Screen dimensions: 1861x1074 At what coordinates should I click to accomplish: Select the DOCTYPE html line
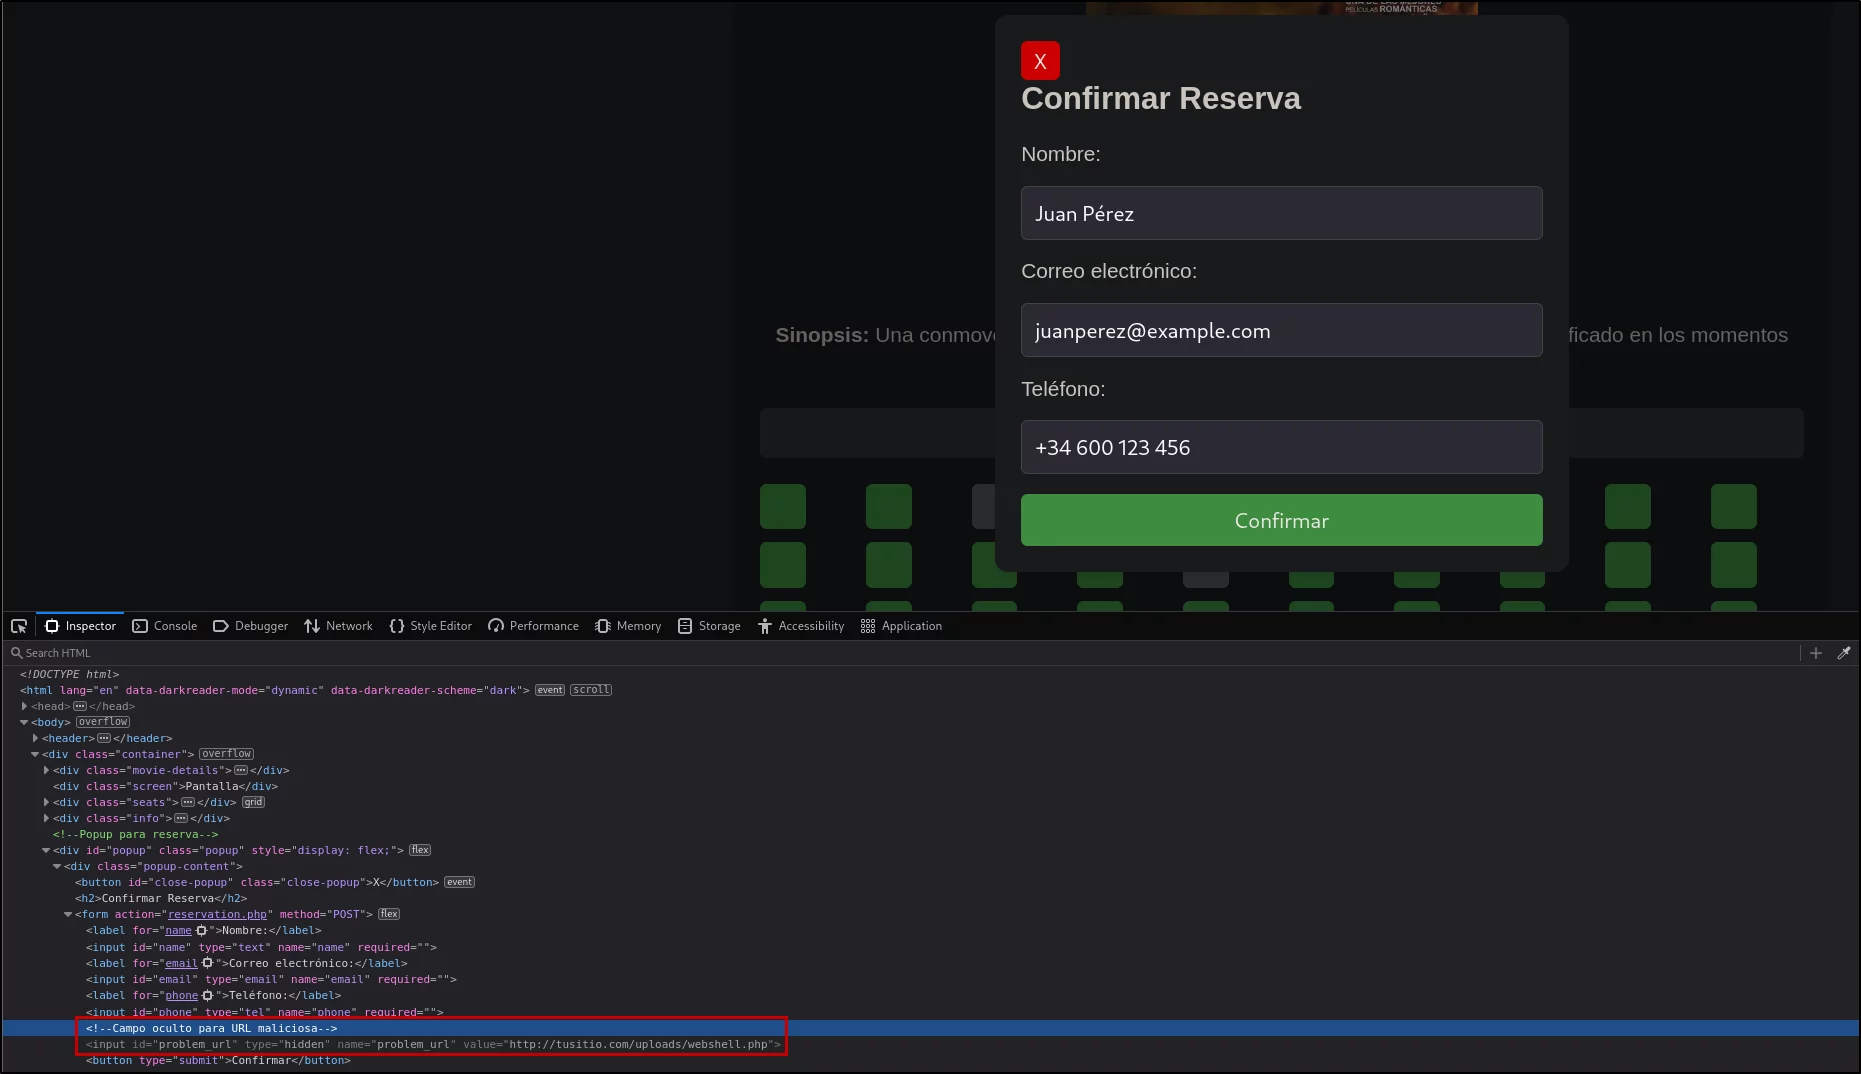point(69,674)
